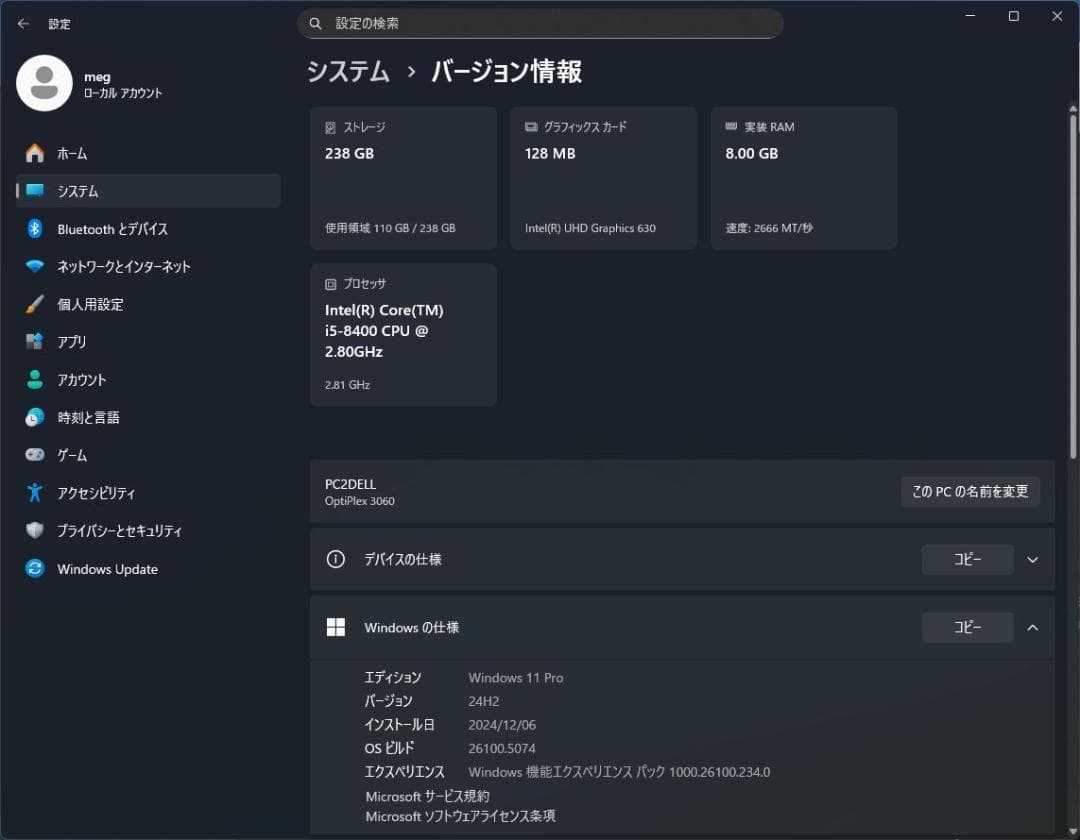The height and width of the screenshot is (840, 1080).
Task: Open ゲーム settings with the controller icon
Action: pyautogui.click(x=37, y=455)
